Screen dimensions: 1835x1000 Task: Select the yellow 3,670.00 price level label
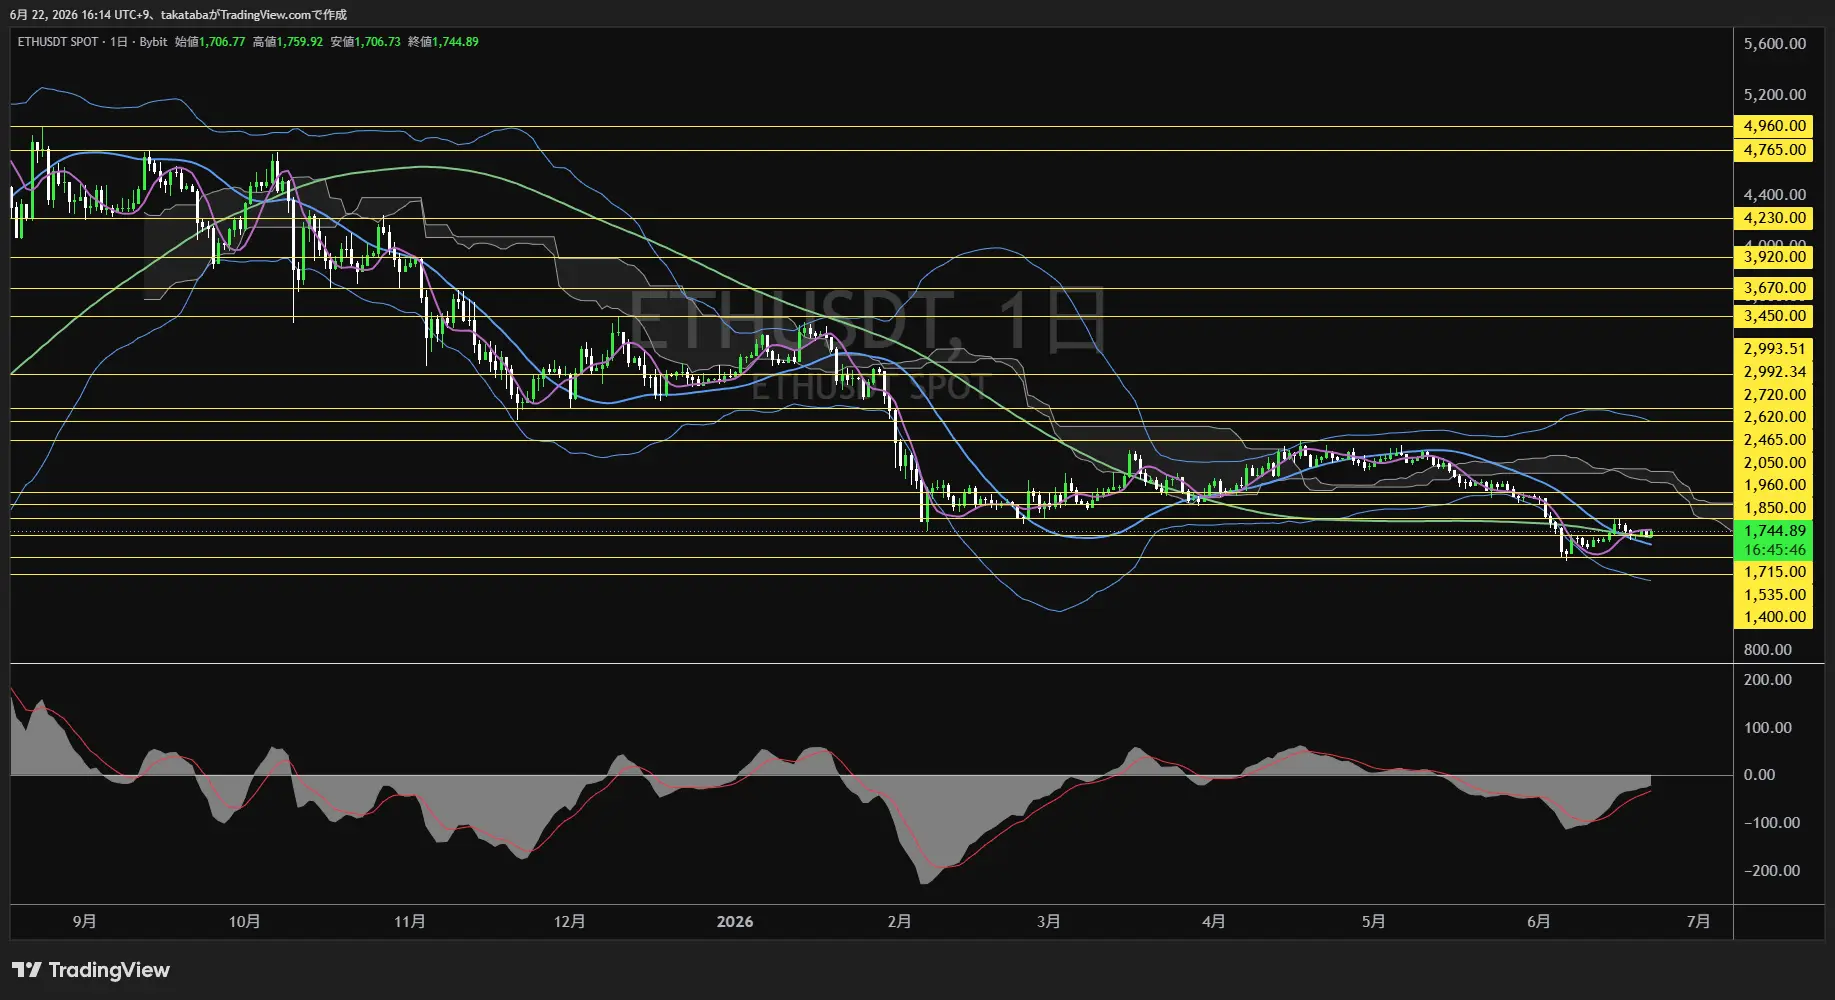coord(1775,288)
